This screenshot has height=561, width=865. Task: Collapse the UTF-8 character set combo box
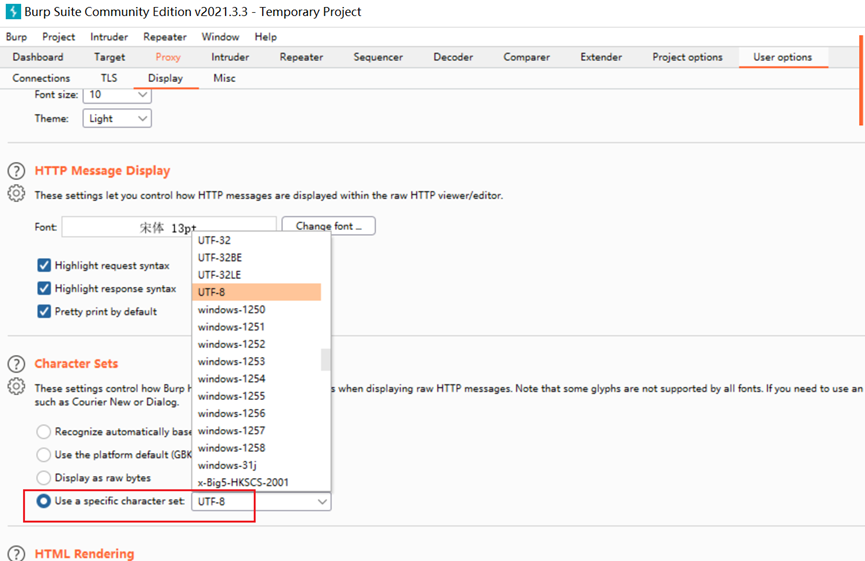click(x=261, y=501)
